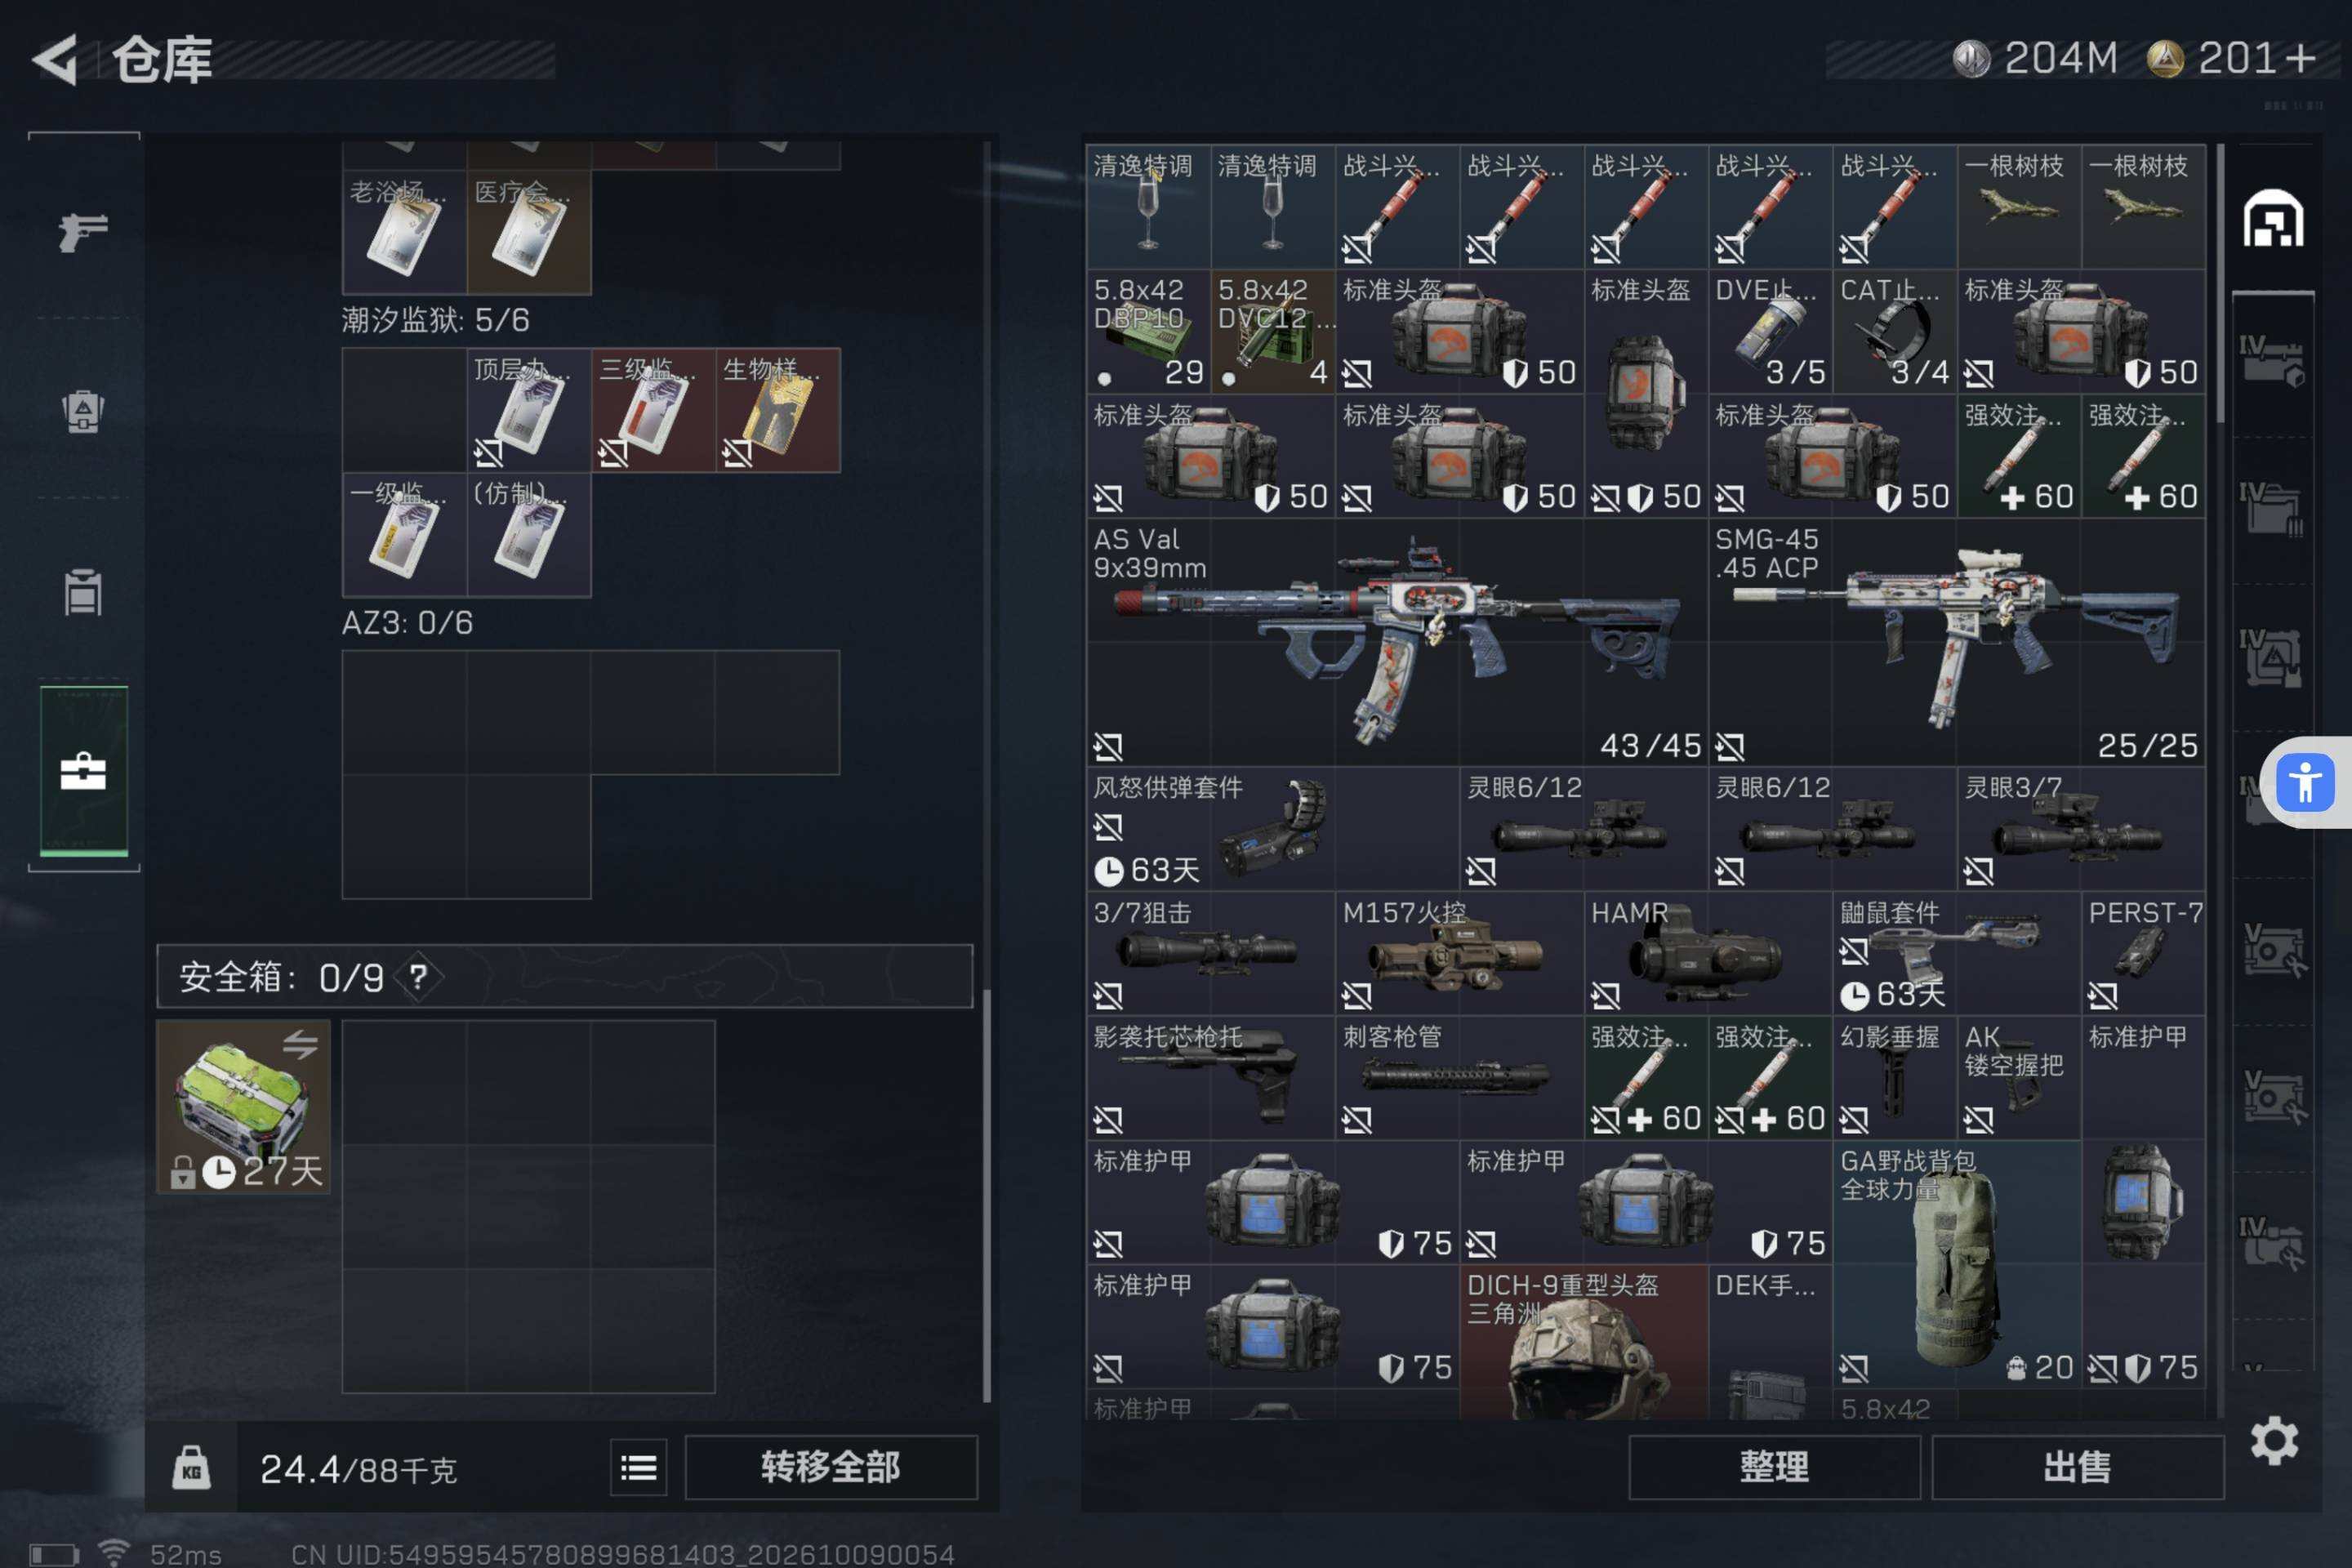
Task: Select the PERST-7 laser item
Action: pos(2143,953)
